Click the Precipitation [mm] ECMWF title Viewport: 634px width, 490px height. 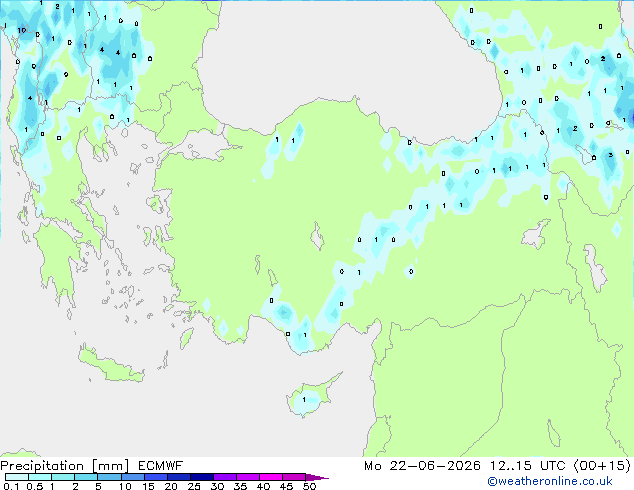pyautogui.click(x=92, y=466)
